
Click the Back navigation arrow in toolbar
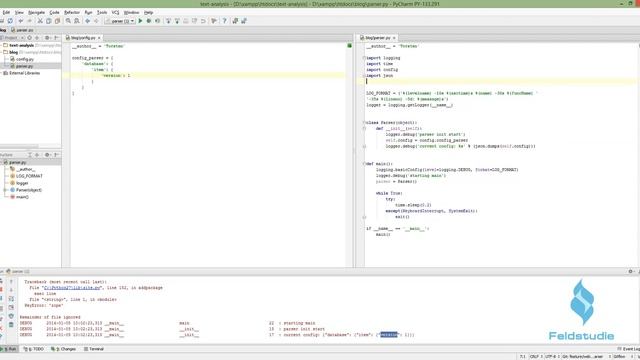click(x=87, y=21)
